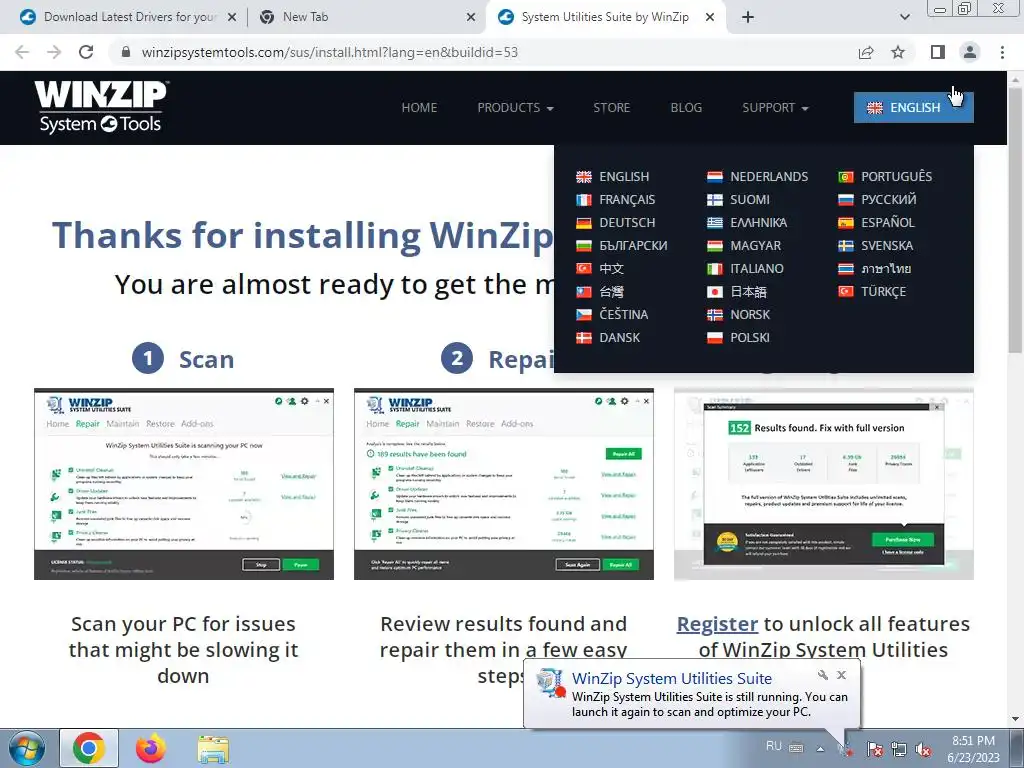Choose DEUTSCH language option
This screenshot has width=1024, height=768.
tap(616, 223)
